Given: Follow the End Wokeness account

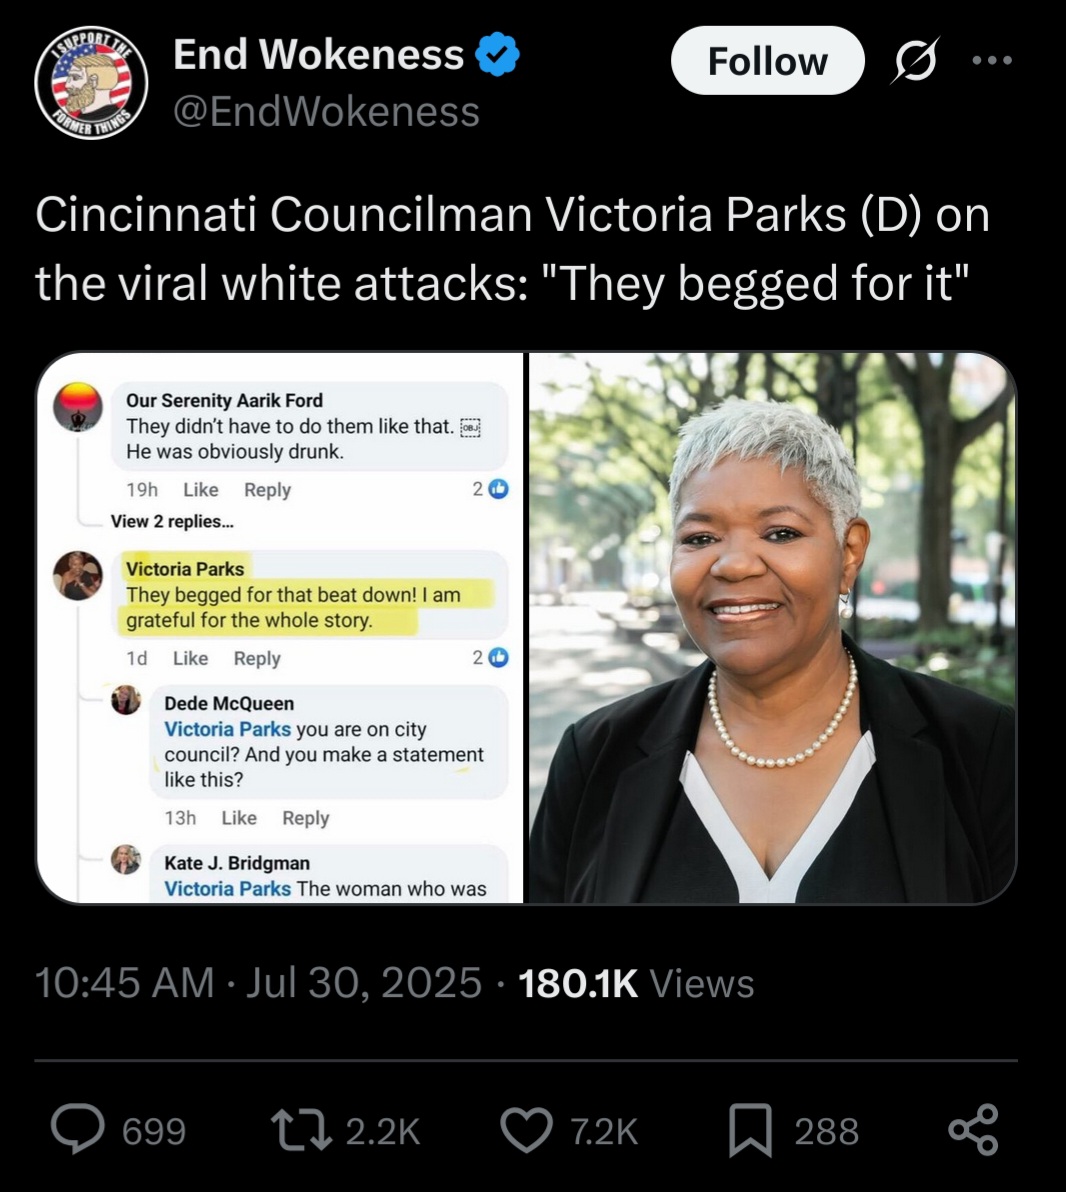Looking at the screenshot, I should [768, 61].
